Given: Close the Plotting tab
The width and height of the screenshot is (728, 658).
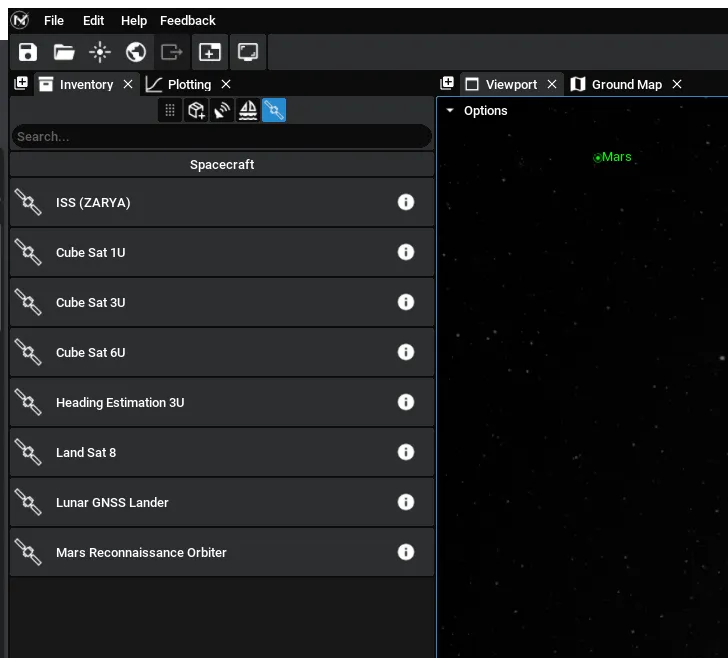Looking at the screenshot, I should tap(226, 85).
